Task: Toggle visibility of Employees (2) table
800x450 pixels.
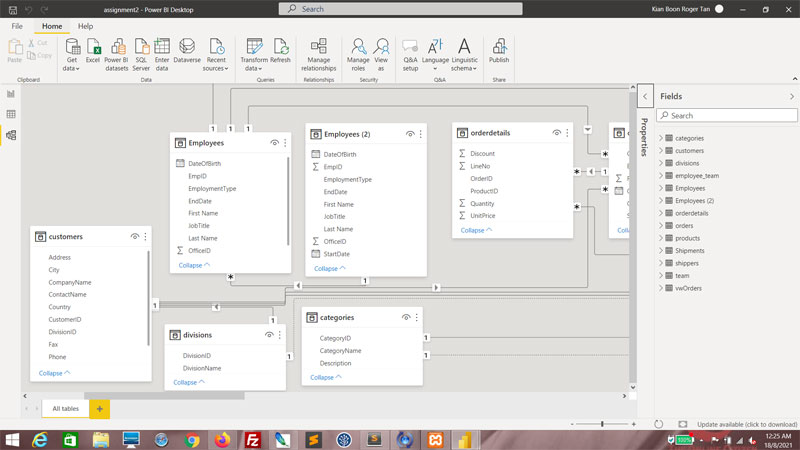Action: [x=410, y=134]
